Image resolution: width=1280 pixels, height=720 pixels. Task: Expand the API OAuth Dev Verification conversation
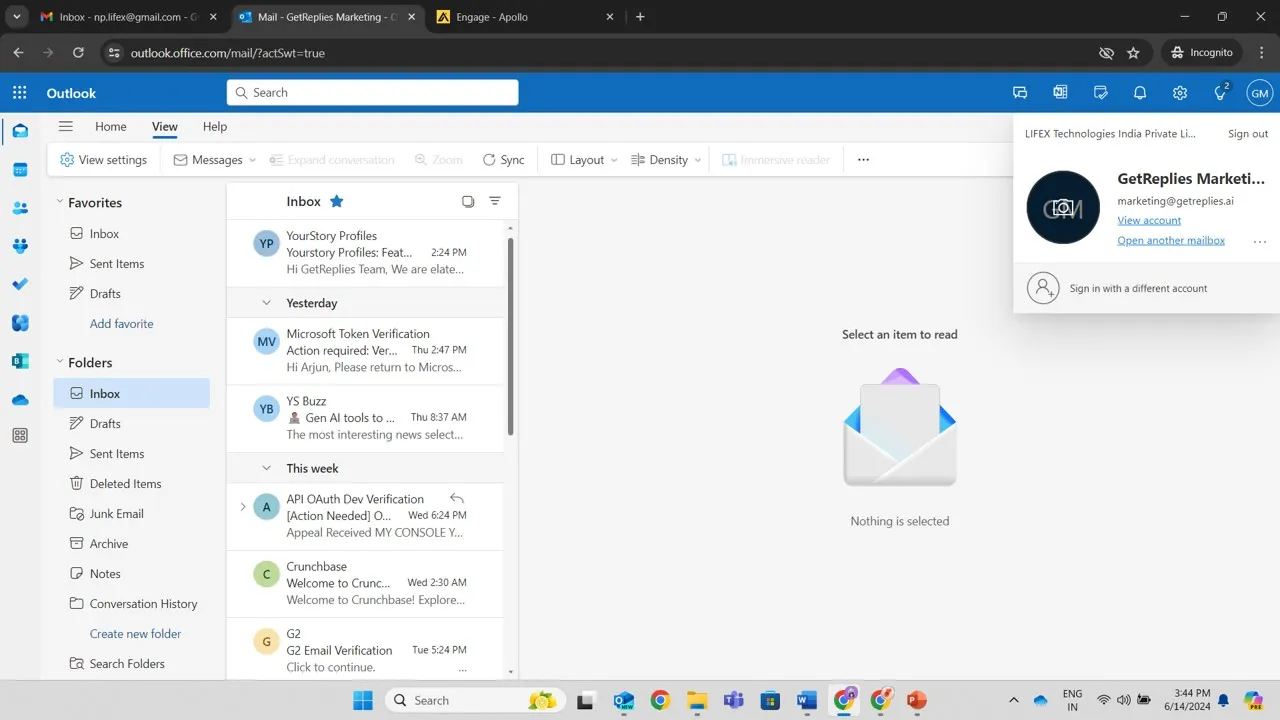242,507
